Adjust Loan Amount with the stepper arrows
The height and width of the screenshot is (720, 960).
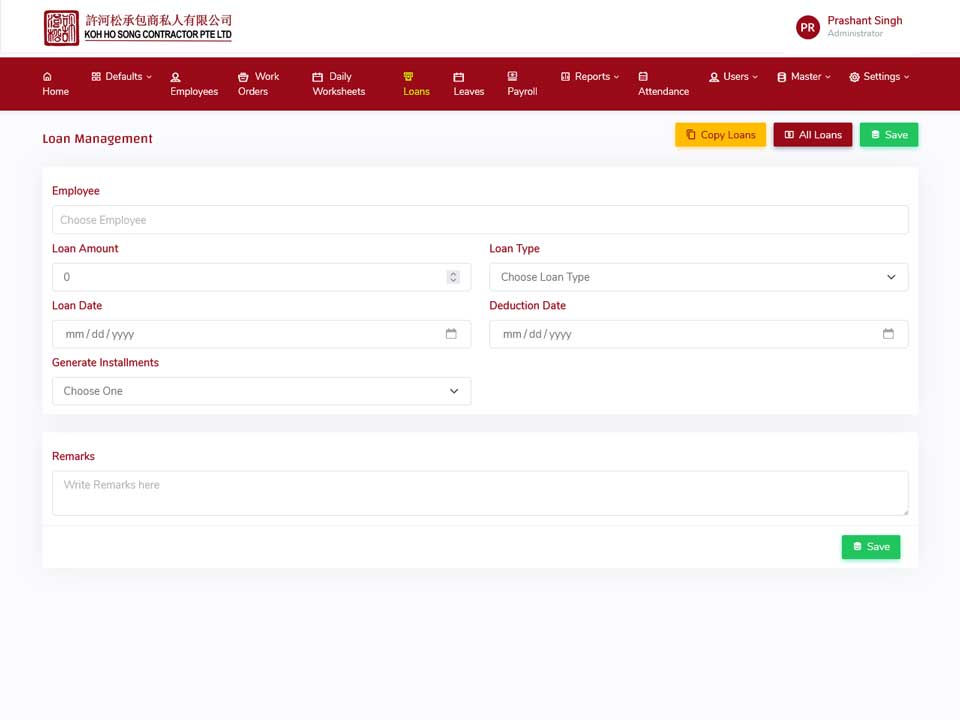point(453,277)
